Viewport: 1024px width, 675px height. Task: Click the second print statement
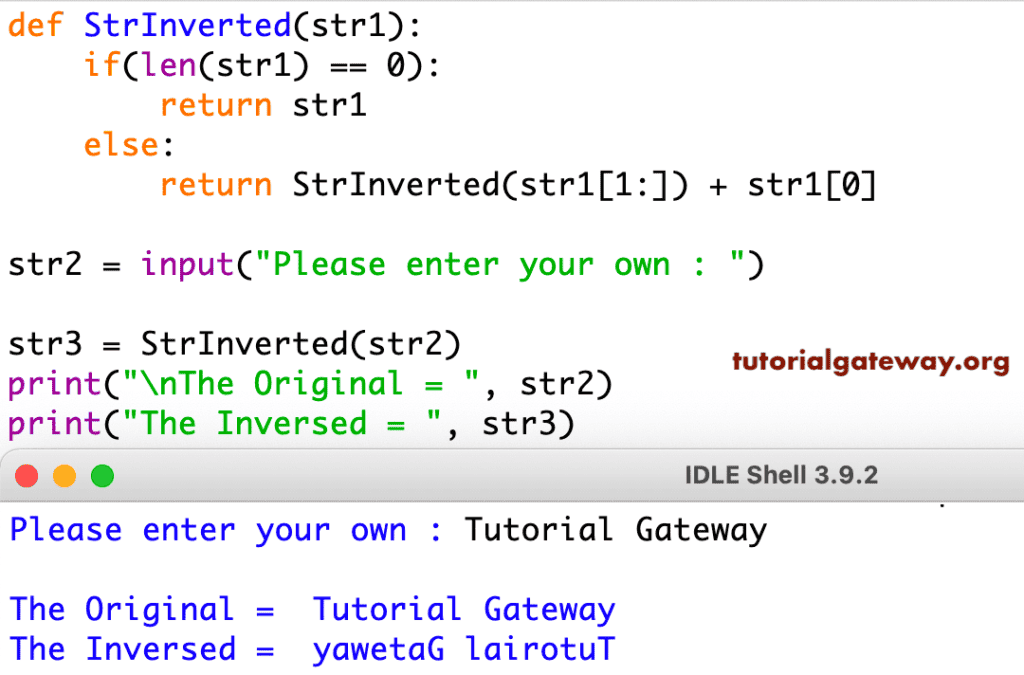click(290, 423)
